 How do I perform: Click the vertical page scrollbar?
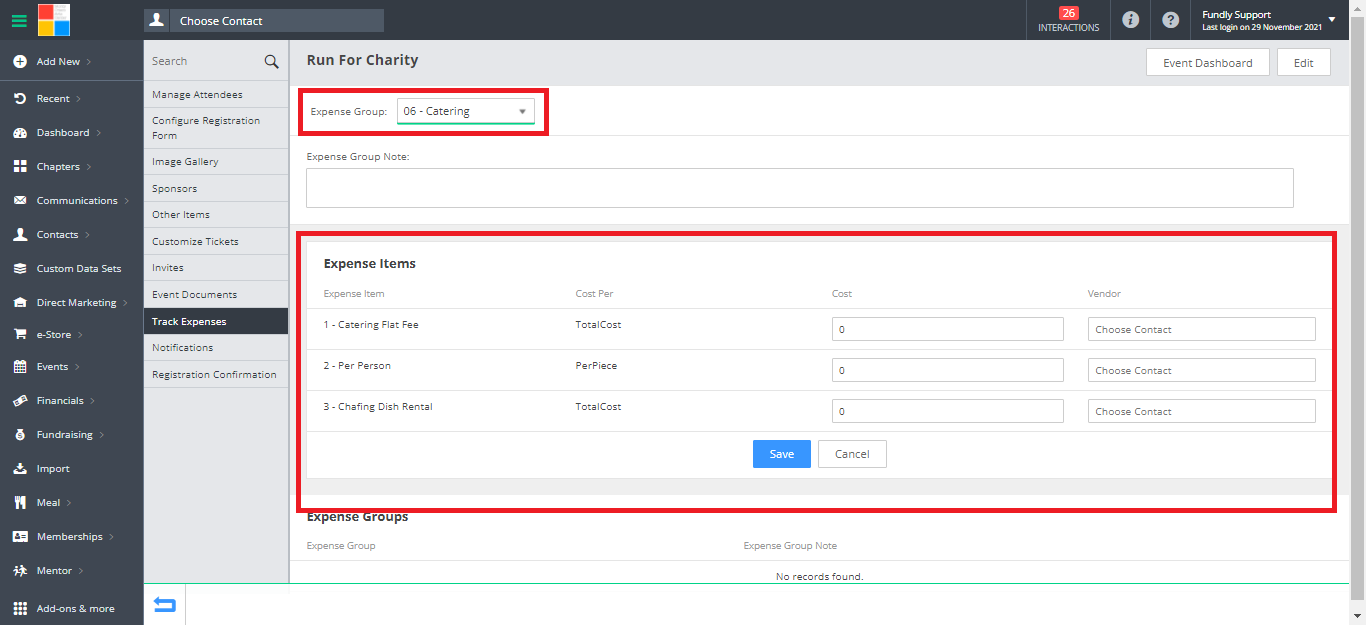click(x=1358, y=310)
